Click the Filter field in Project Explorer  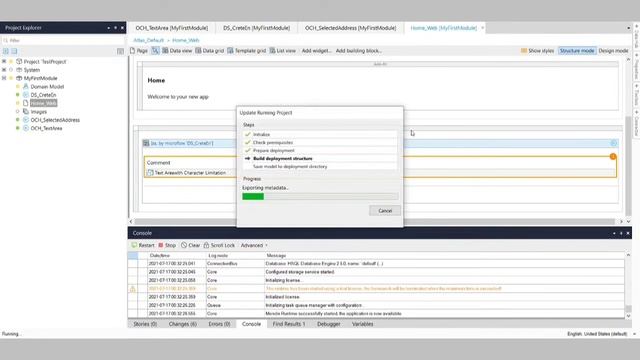click(63, 40)
